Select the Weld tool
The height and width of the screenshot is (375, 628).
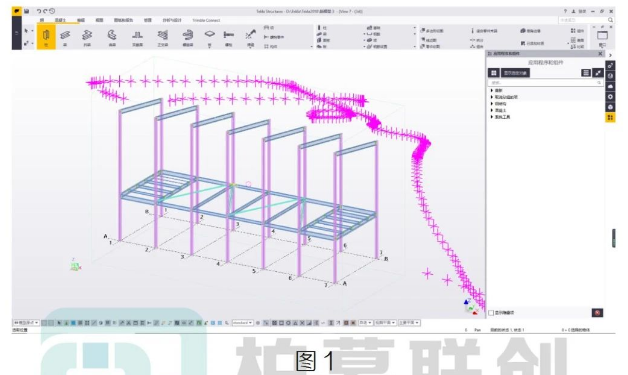pos(250,37)
